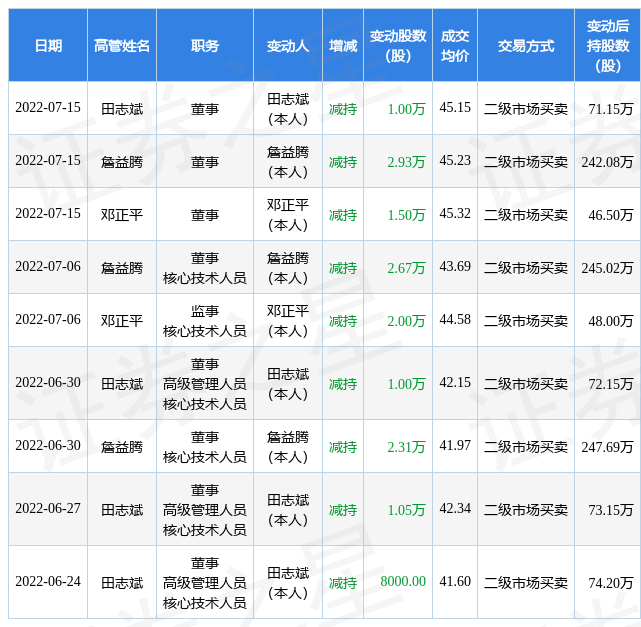The height and width of the screenshot is (627, 641).
Task: Click the 交易方式 column header
Action: (526, 45)
